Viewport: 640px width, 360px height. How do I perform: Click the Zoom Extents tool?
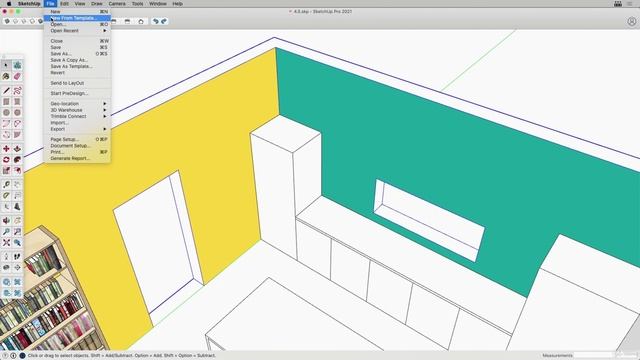[x=6, y=243]
